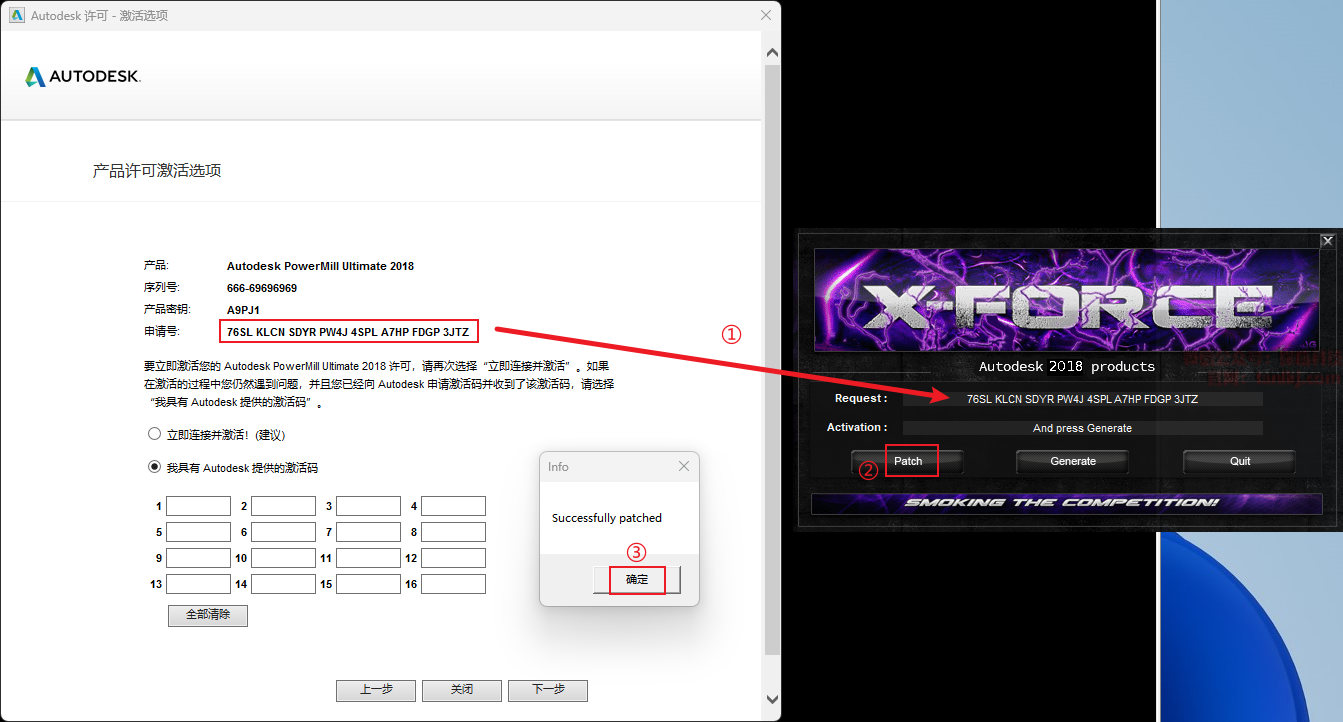
Task: Click activation code box number 1
Action: pos(198,506)
